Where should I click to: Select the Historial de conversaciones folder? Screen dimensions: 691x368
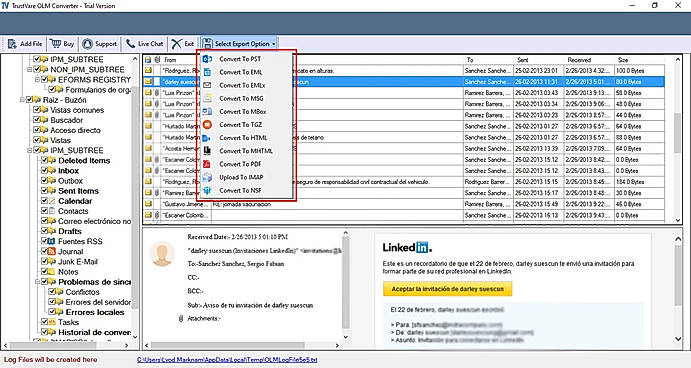(x=94, y=332)
